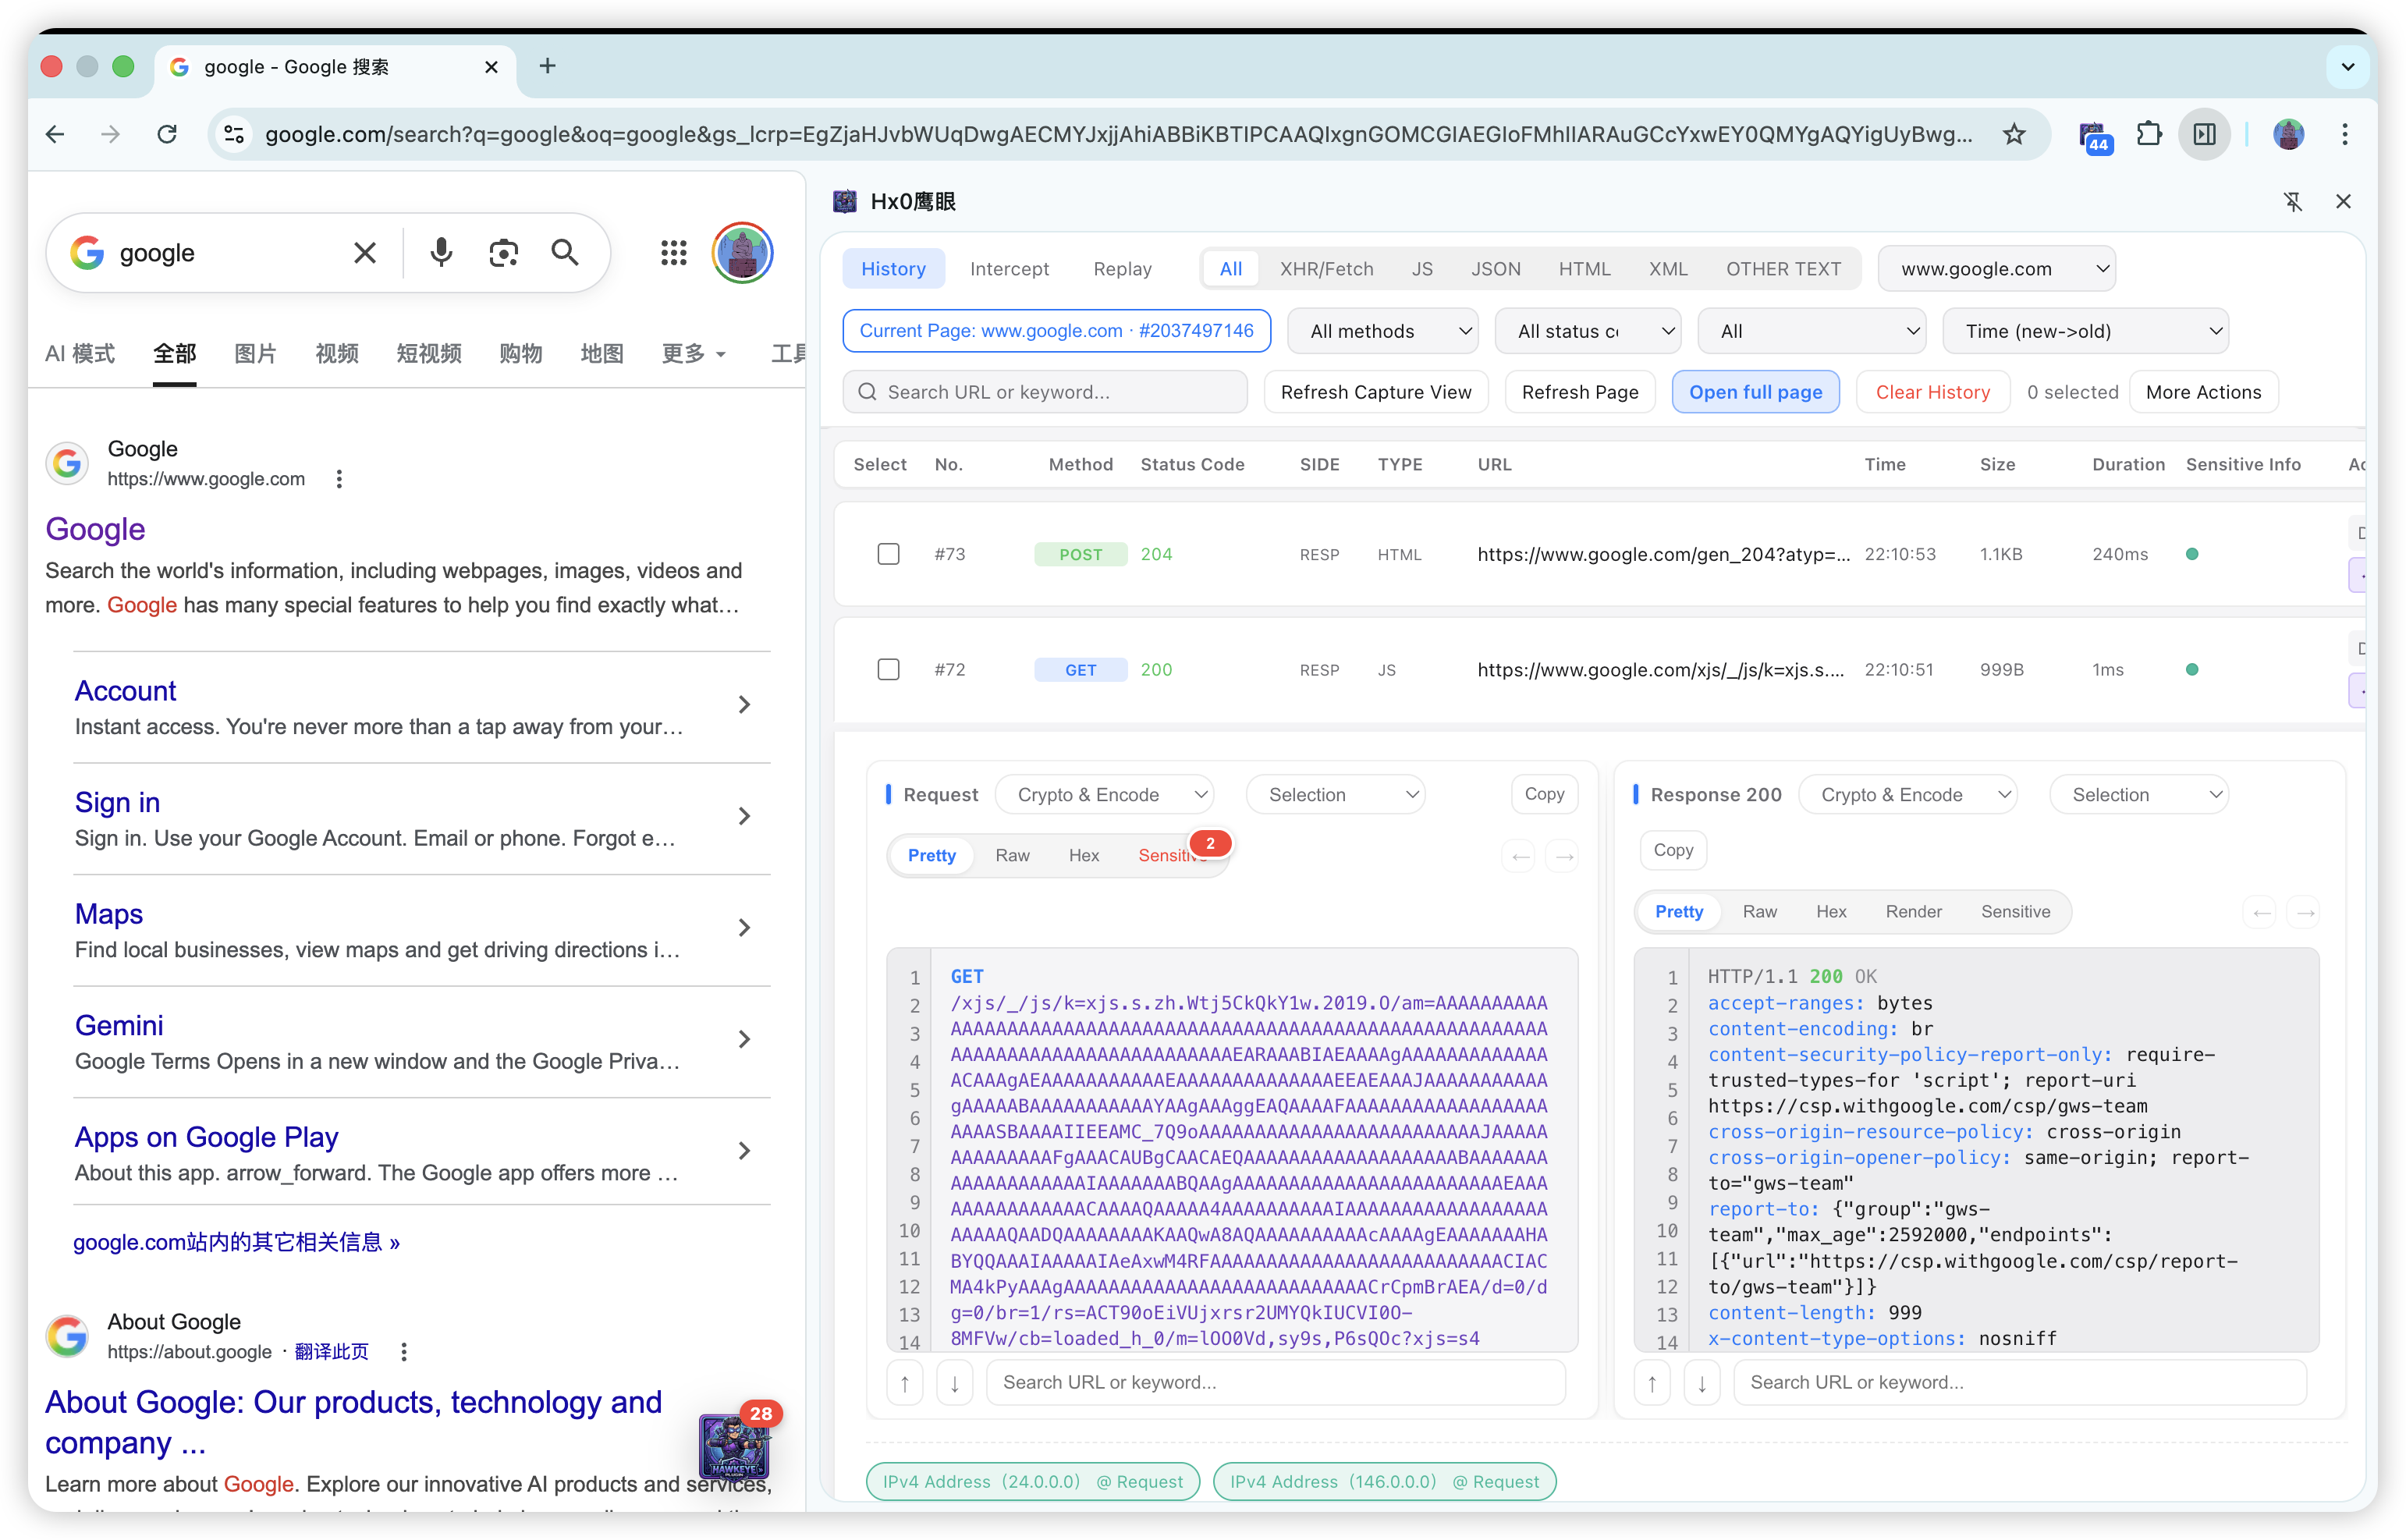Image resolution: width=2406 pixels, height=1540 pixels.
Task: Copy the Response content
Action: click(x=1673, y=850)
